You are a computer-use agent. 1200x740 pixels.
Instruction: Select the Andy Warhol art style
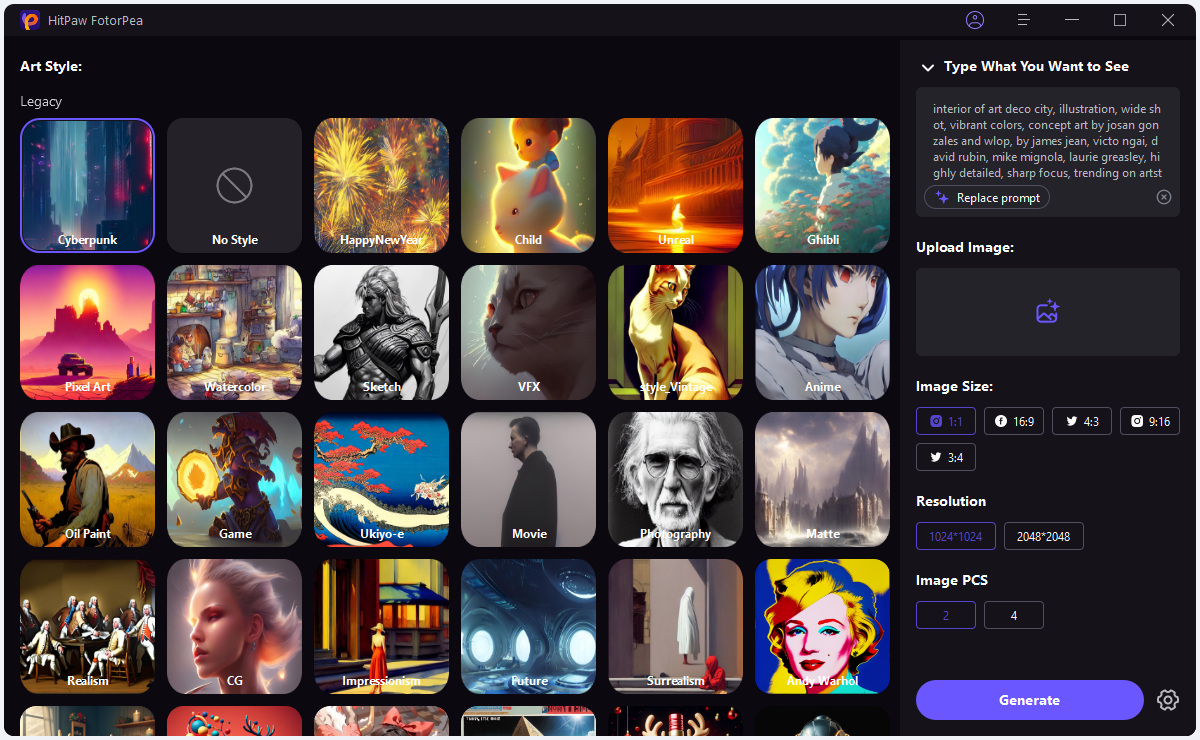coord(823,626)
